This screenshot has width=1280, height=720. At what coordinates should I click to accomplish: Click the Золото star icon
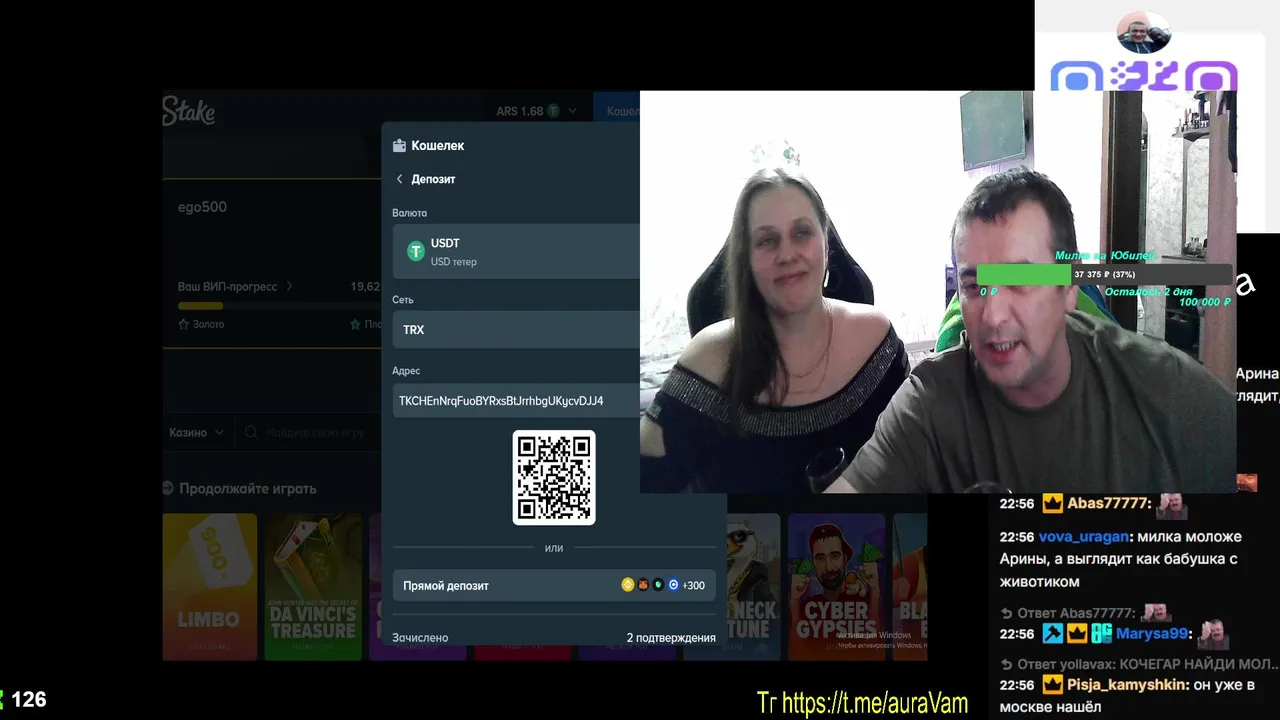184,324
